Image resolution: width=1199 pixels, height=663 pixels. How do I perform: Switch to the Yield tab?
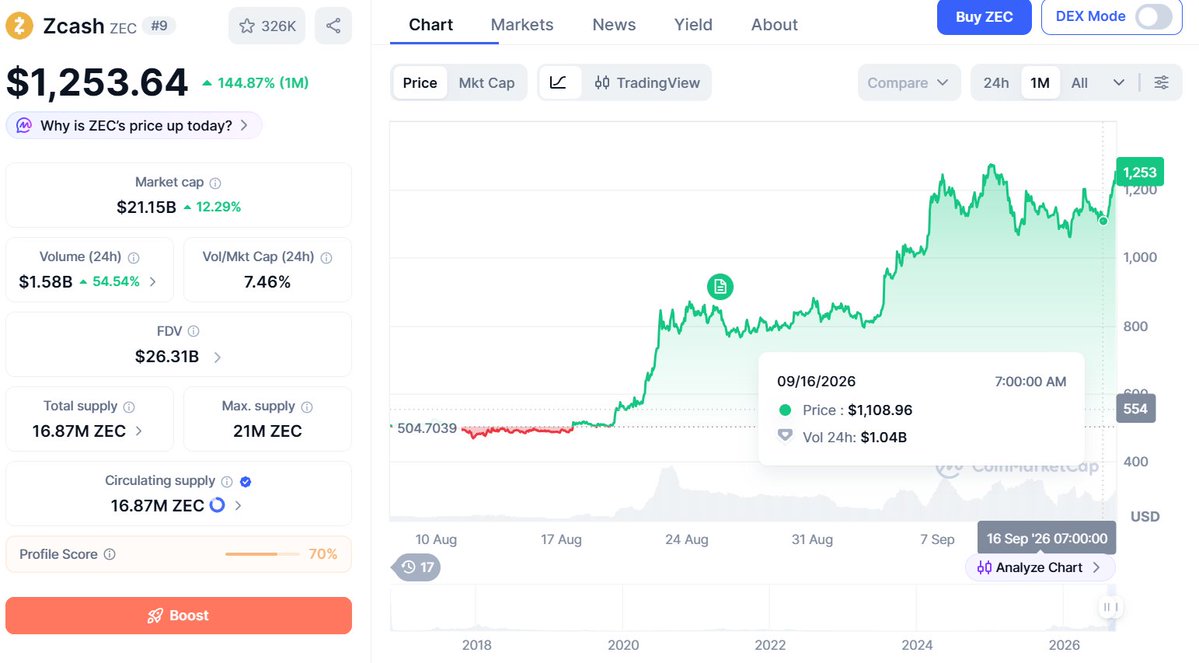[694, 24]
